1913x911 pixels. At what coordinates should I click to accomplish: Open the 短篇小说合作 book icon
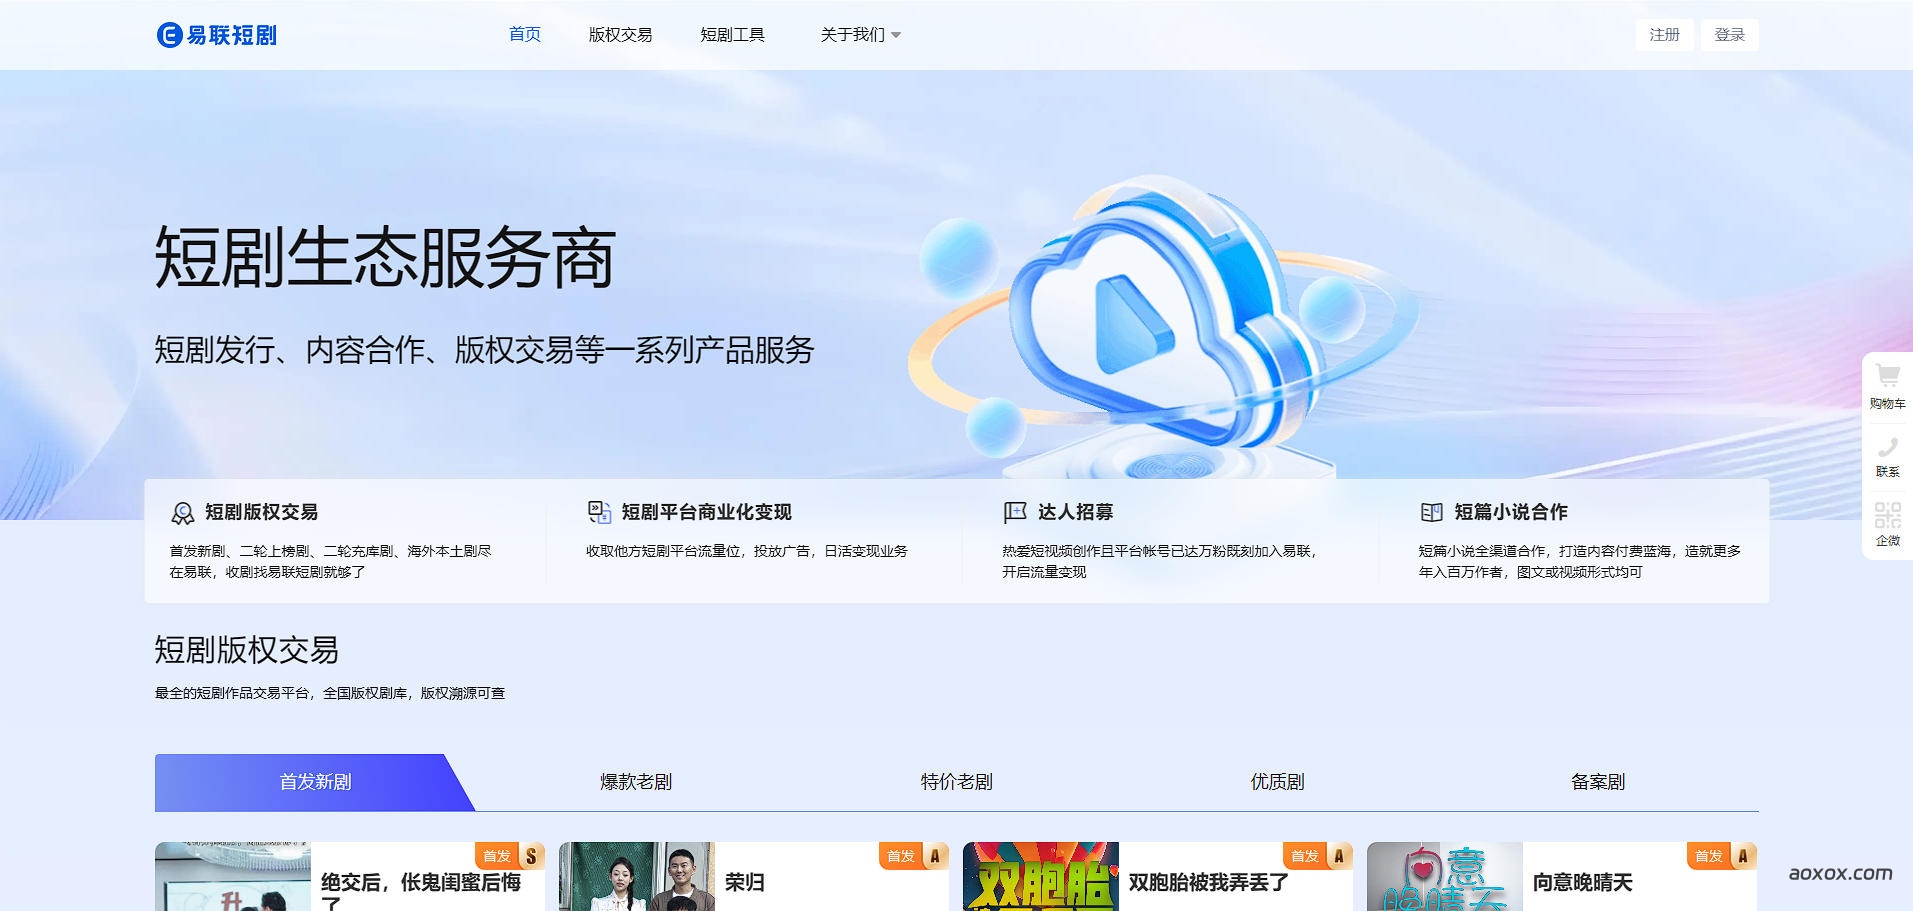1430,512
